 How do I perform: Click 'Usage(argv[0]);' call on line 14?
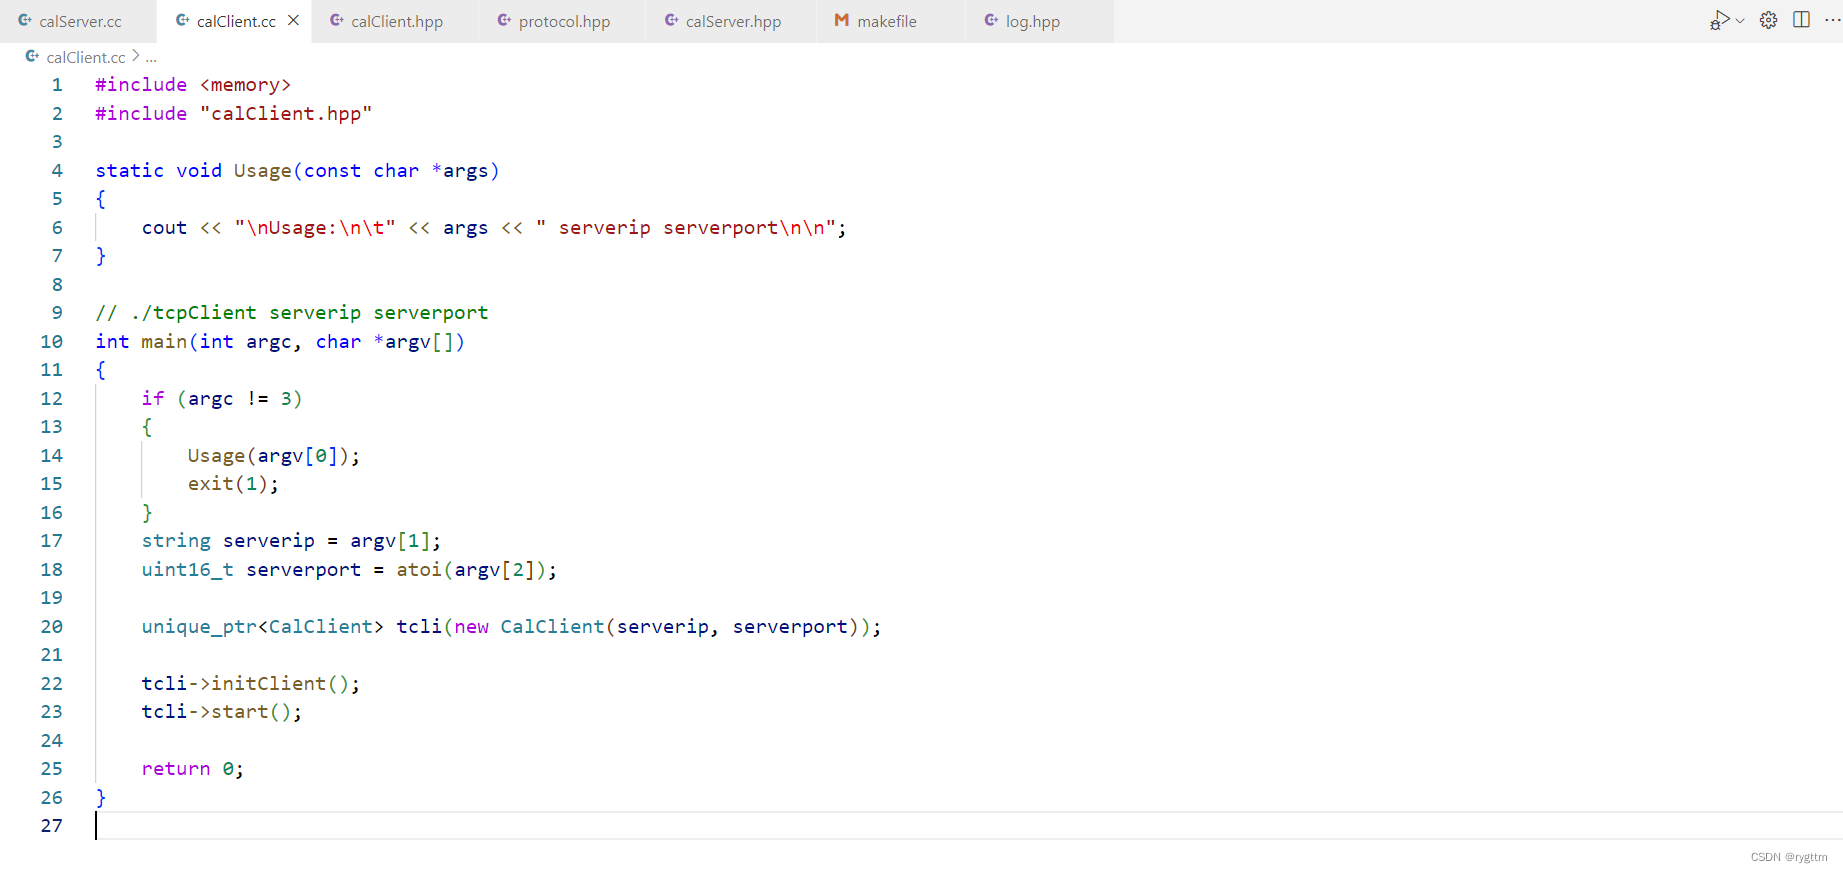274,456
